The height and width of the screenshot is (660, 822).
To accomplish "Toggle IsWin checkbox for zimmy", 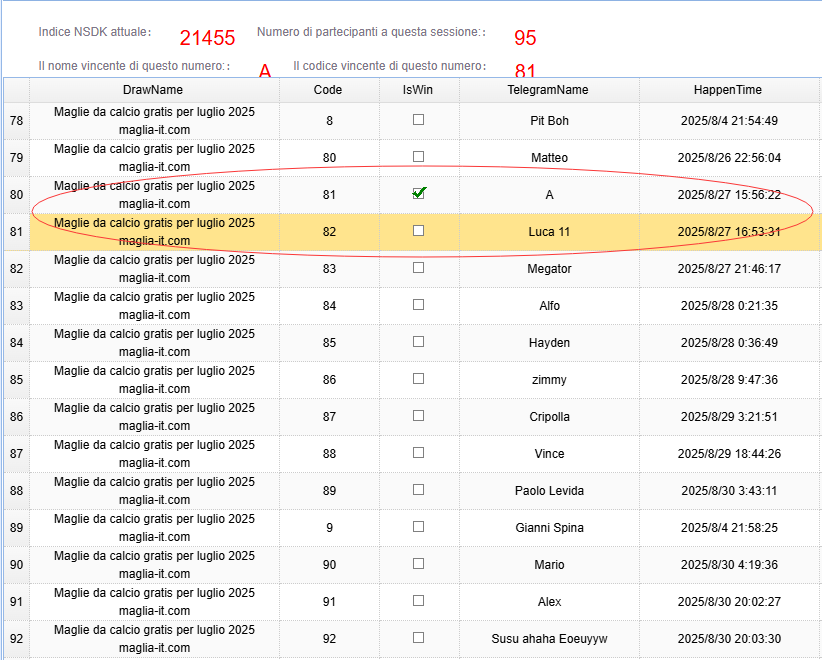I will coord(418,378).
